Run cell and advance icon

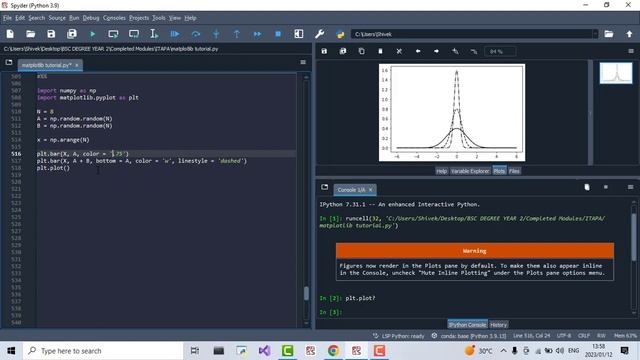pos(134,34)
